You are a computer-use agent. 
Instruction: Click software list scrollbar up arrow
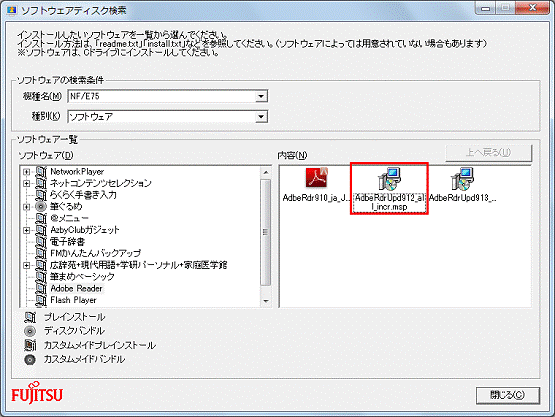pyautogui.click(x=265, y=172)
